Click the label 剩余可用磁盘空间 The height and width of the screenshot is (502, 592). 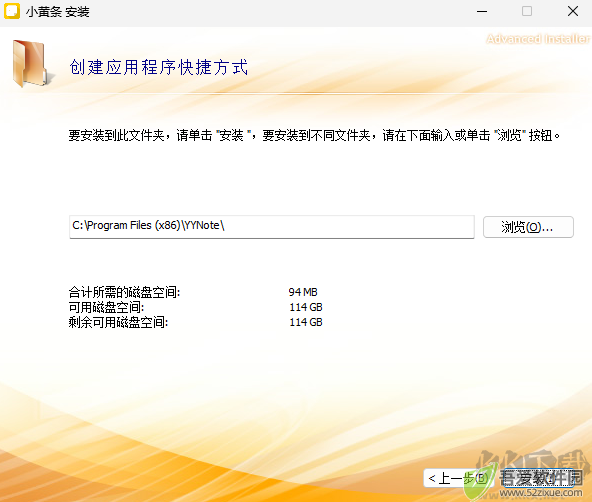pyautogui.click(x=118, y=322)
